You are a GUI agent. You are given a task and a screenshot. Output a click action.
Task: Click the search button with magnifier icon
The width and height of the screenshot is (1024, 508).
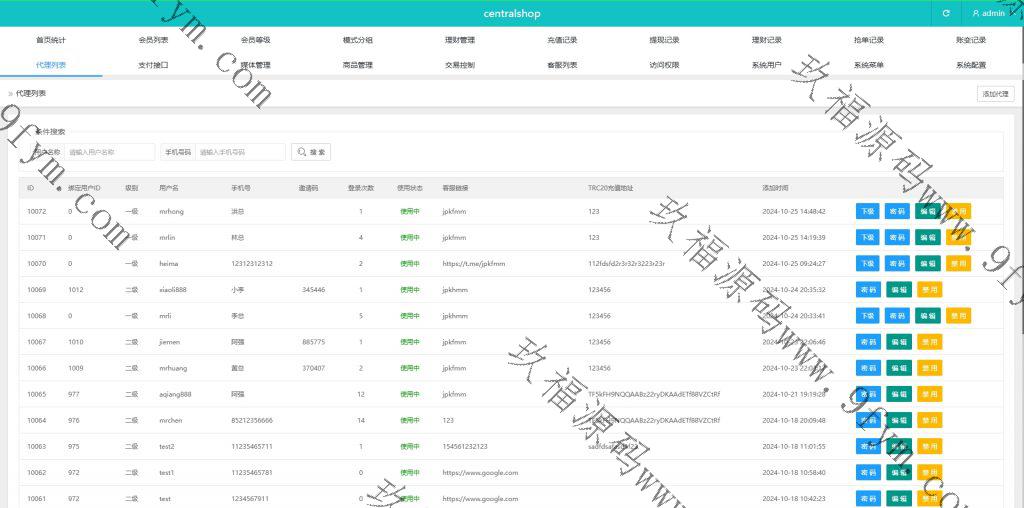click(x=311, y=152)
